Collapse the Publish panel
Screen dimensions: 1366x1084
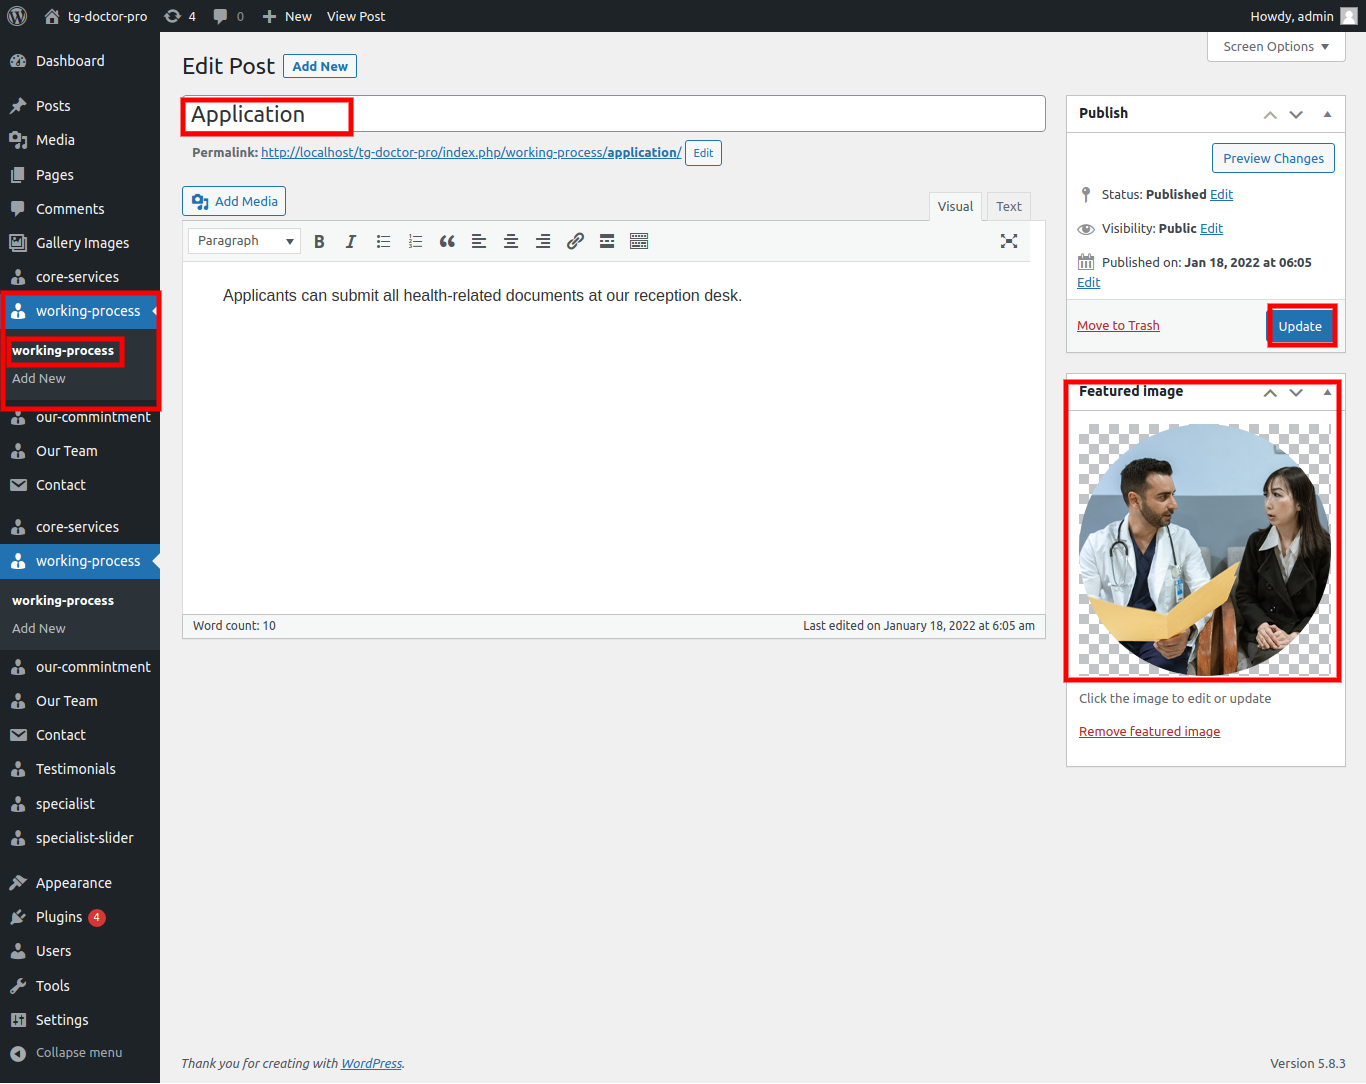[1327, 114]
